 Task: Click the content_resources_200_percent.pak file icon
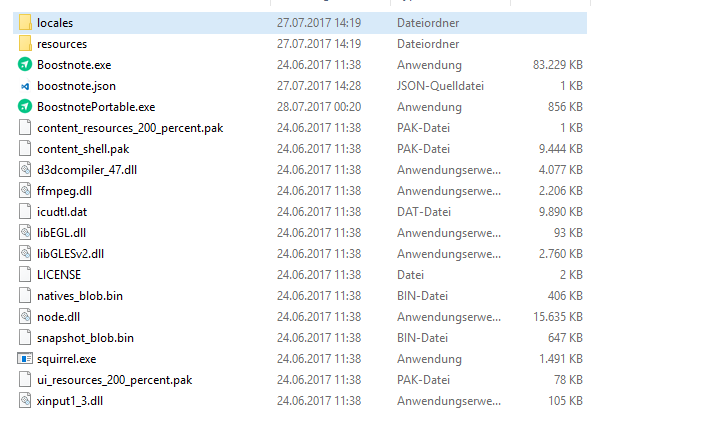coord(25,128)
